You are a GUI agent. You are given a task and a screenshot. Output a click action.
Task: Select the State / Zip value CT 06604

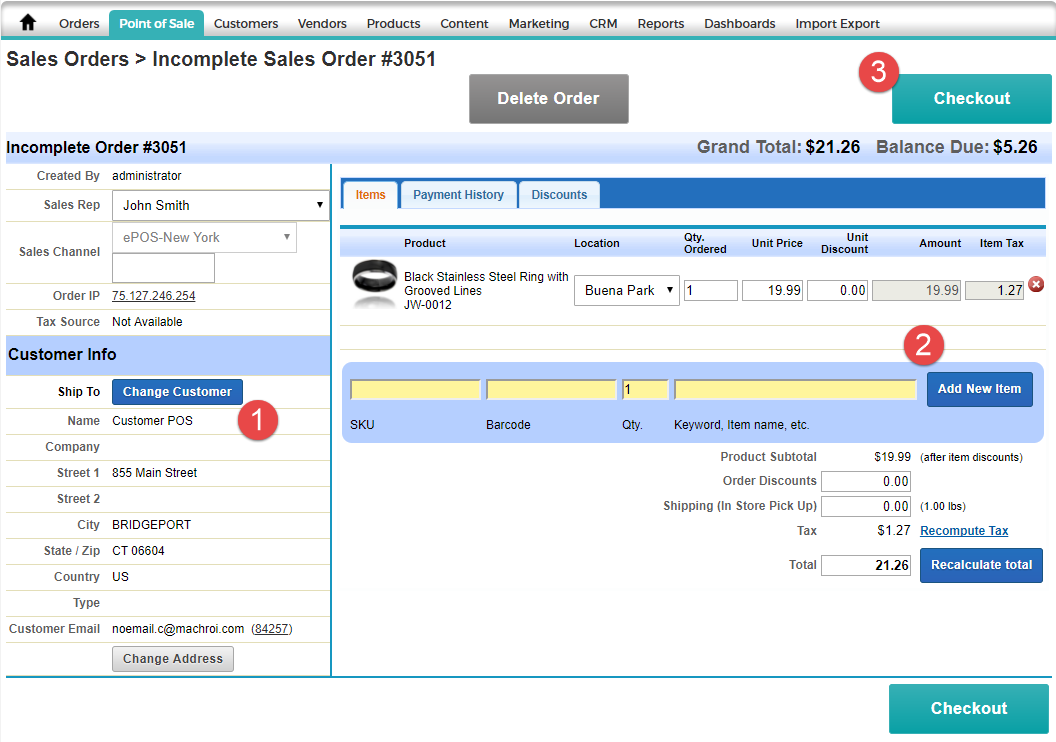[x=138, y=551]
